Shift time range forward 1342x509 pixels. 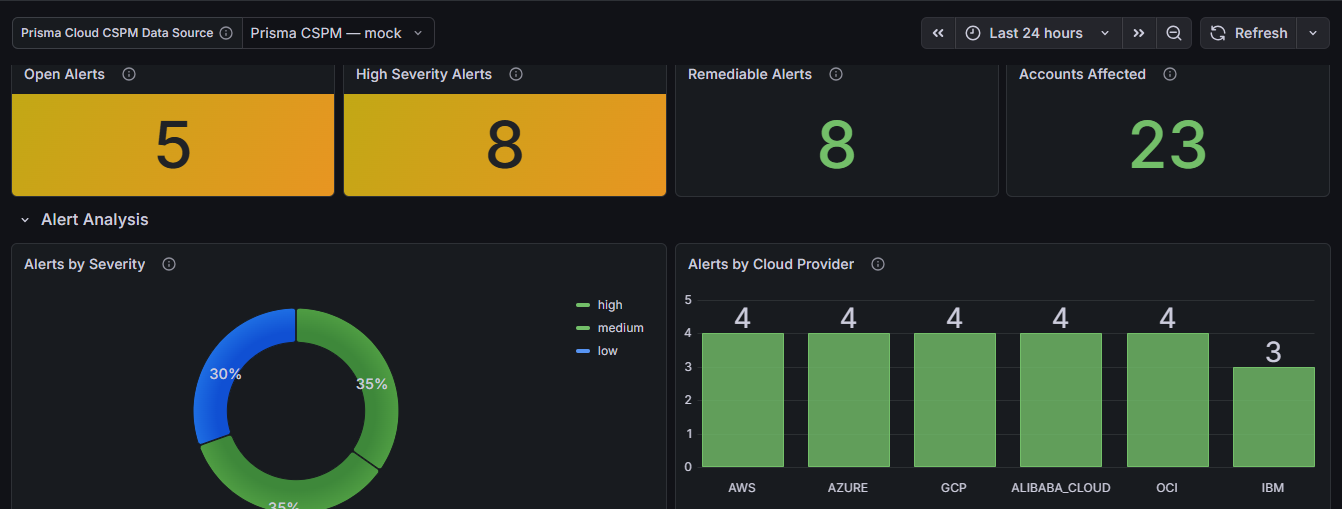(x=1139, y=33)
